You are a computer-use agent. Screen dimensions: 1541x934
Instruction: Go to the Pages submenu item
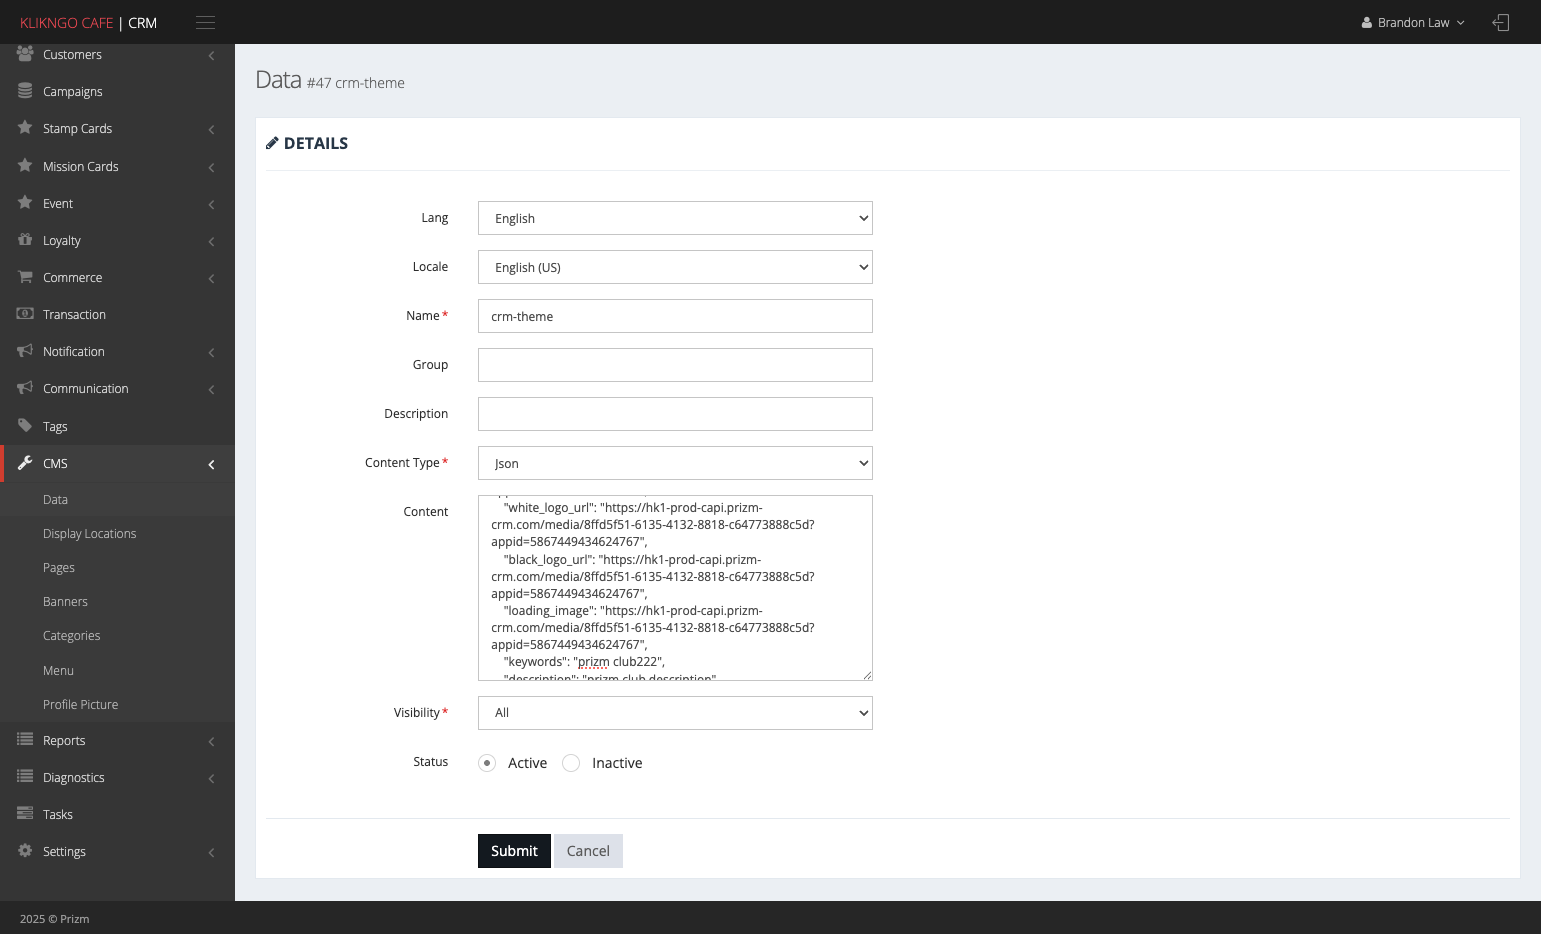(59, 568)
